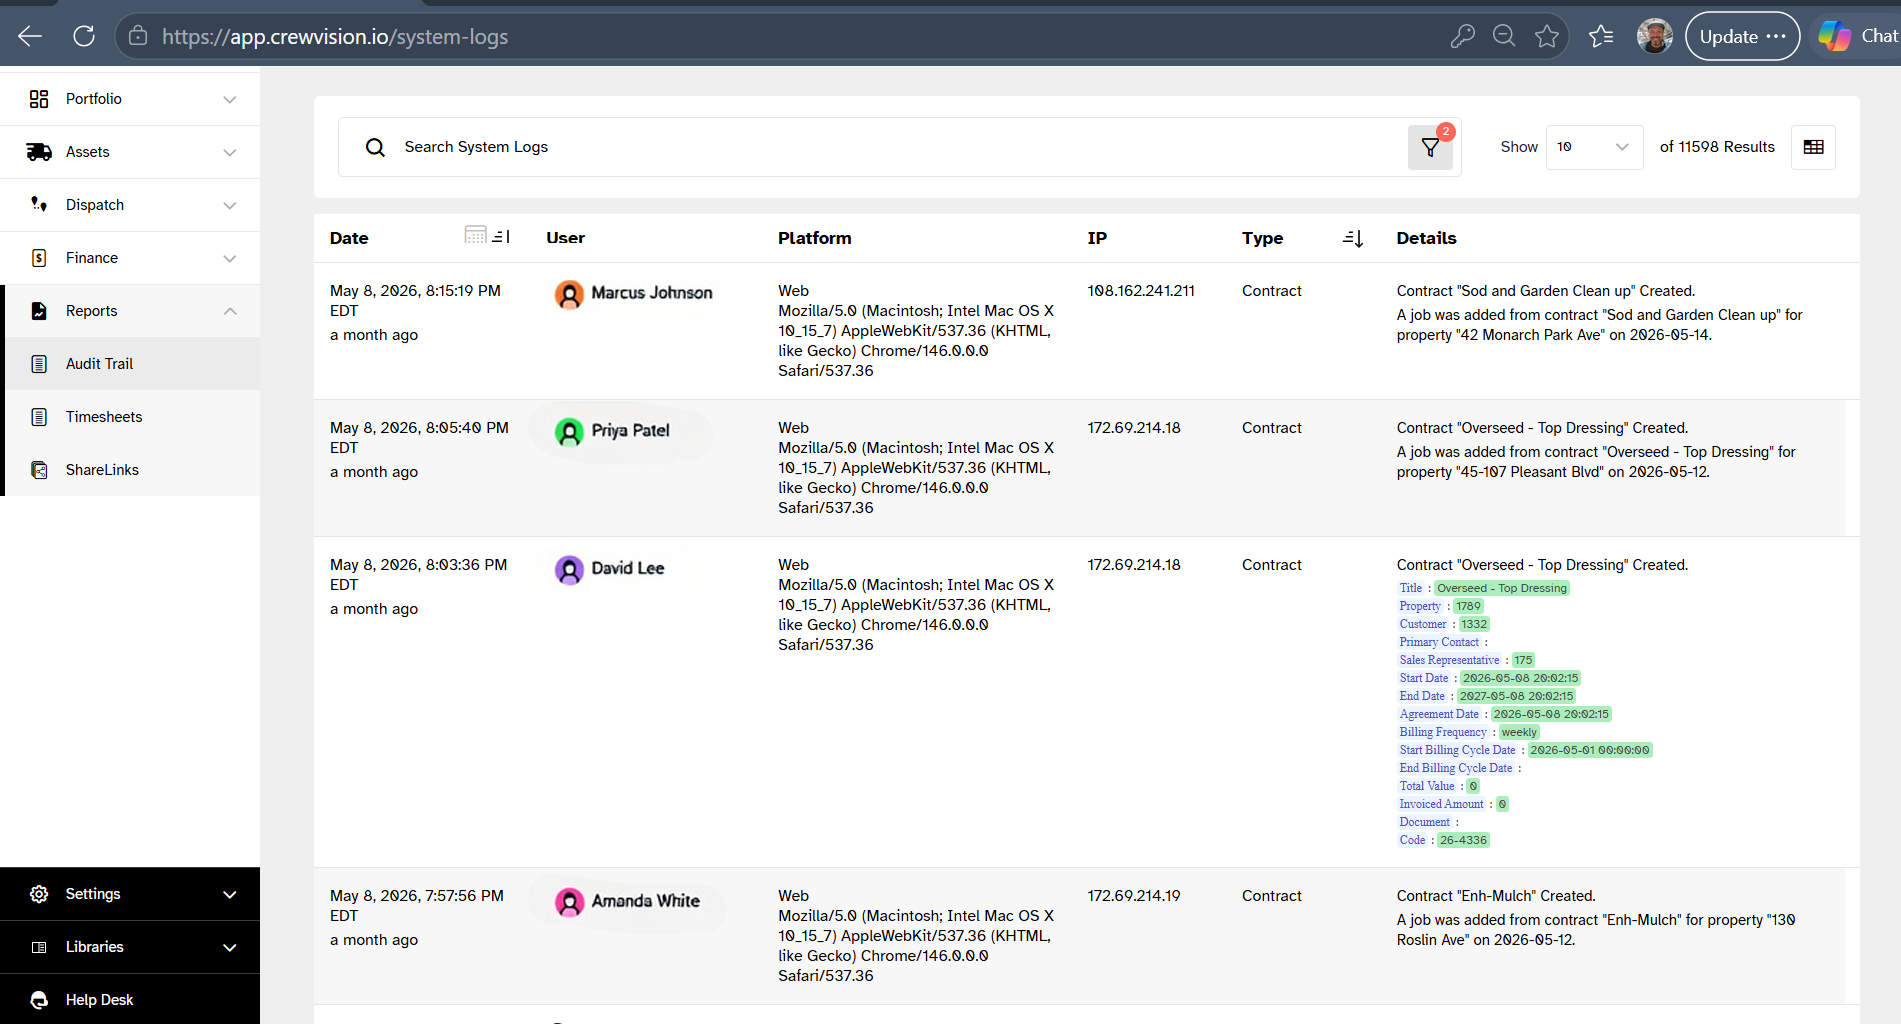Click the Reports collapse chevron
The height and width of the screenshot is (1024, 1901).
(x=230, y=311)
